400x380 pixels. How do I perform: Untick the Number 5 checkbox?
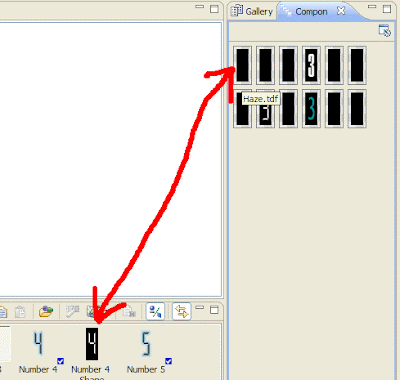click(x=168, y=361)
